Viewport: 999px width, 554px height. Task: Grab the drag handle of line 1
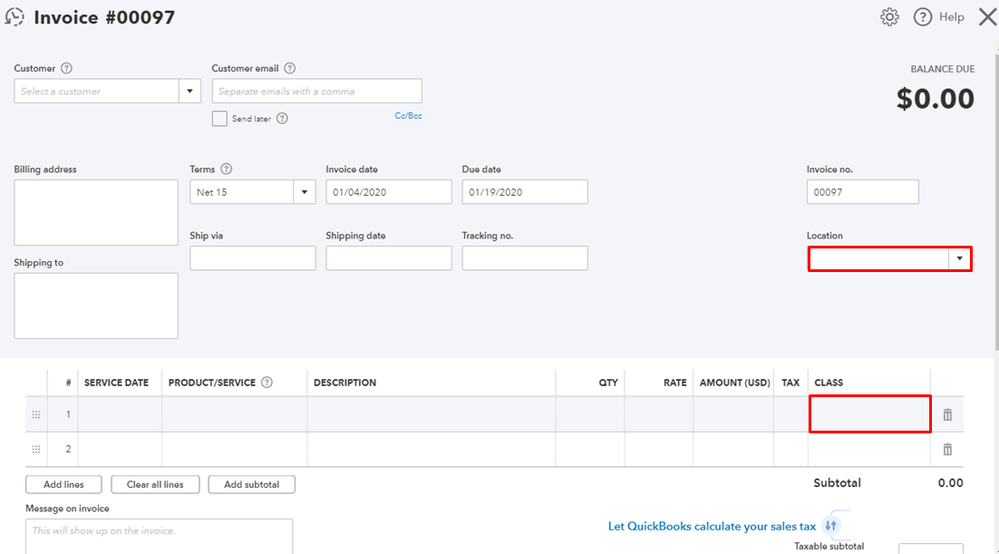(x=36, y=415)
